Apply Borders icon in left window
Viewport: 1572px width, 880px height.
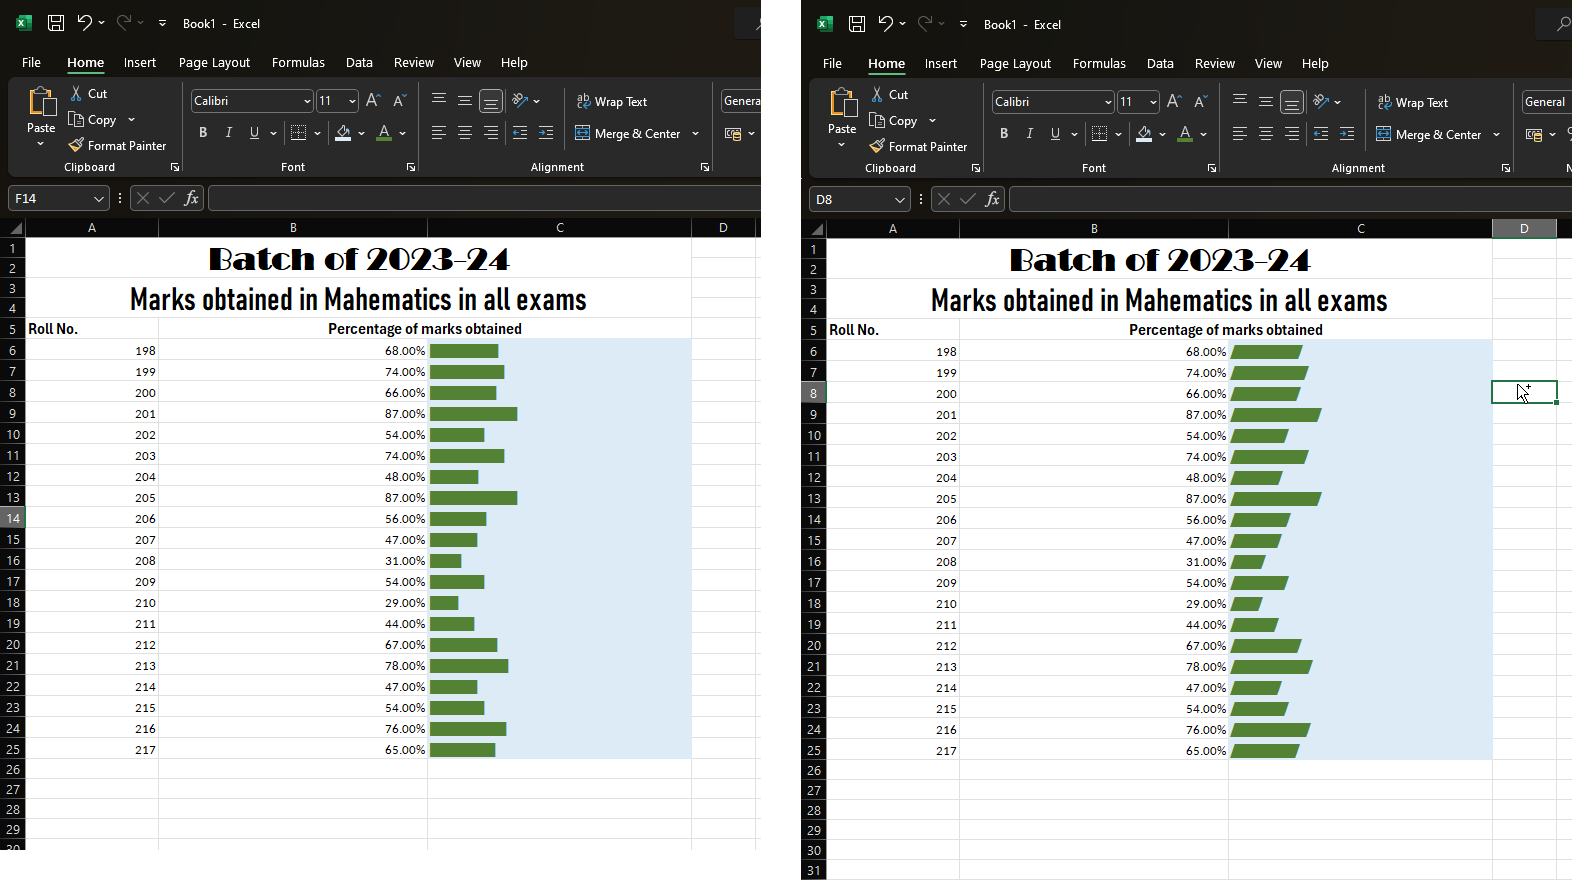(298, 132)
